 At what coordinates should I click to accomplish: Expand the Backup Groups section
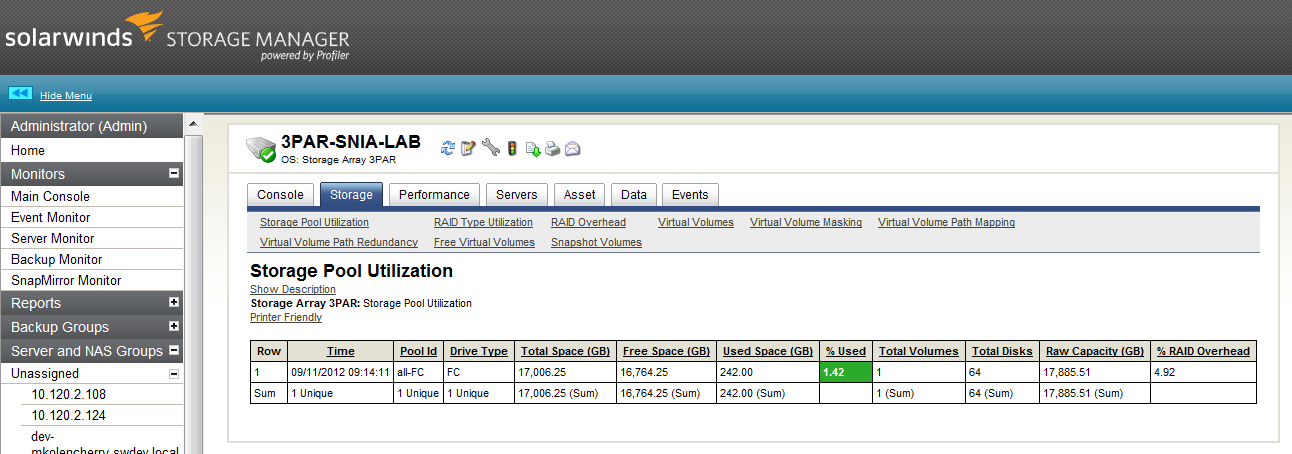click(174, 326)
